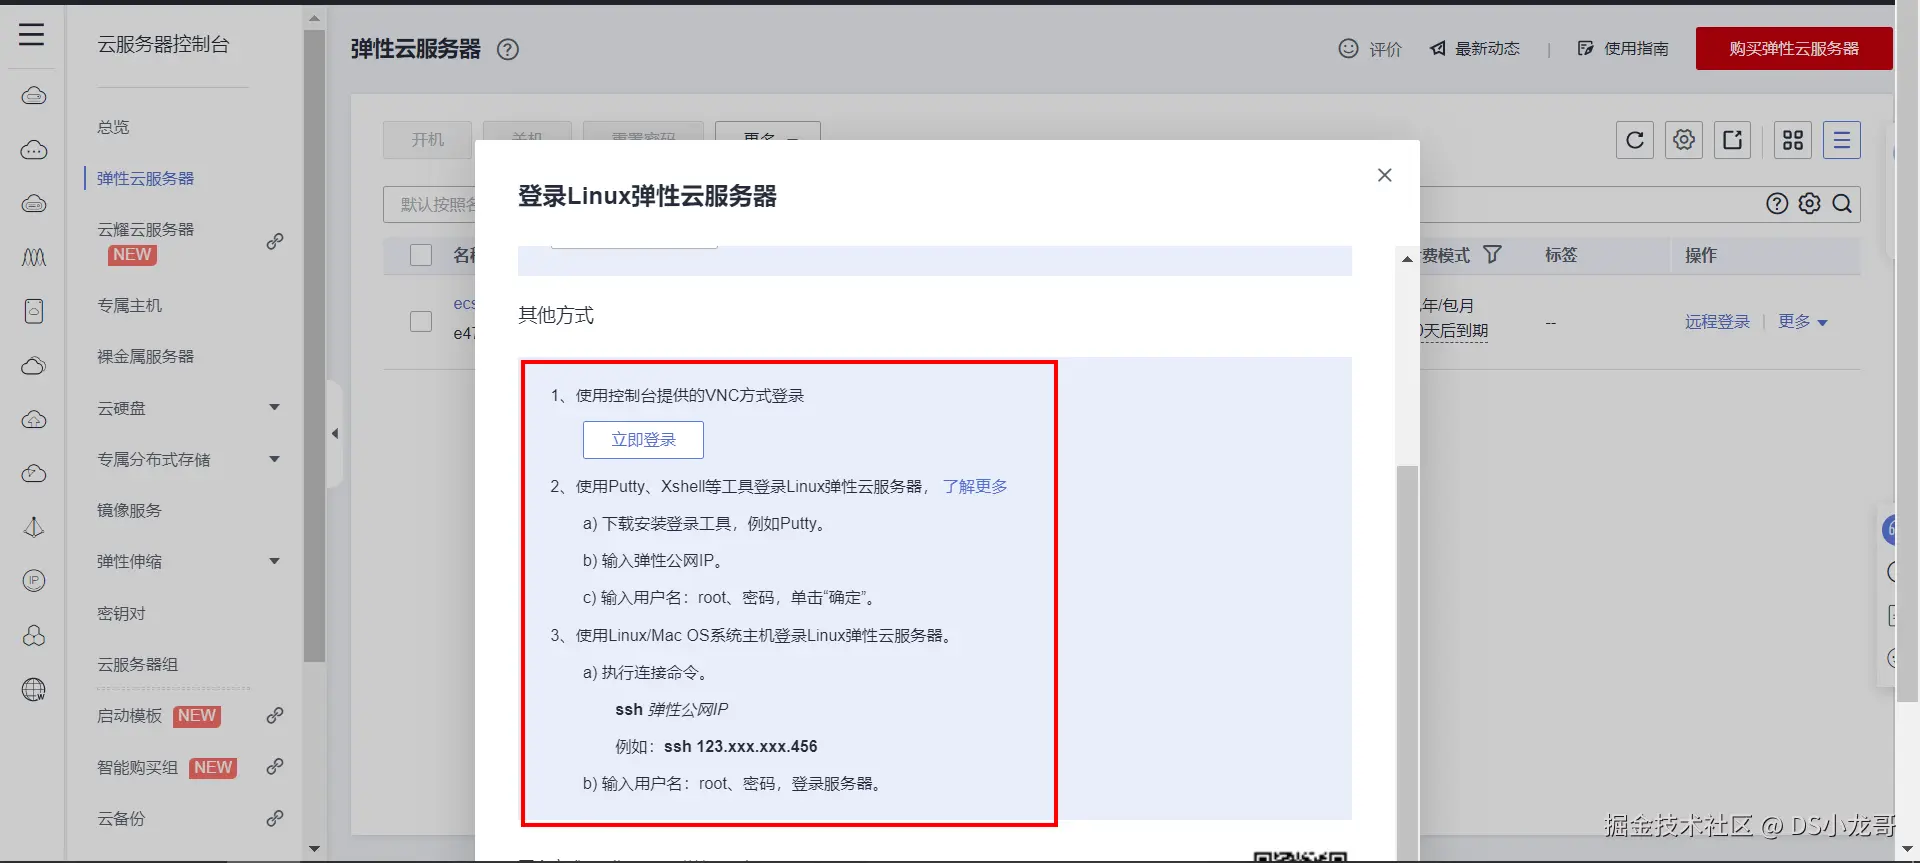Open the list settings gear in toolbar

[x=1684, y=140]
